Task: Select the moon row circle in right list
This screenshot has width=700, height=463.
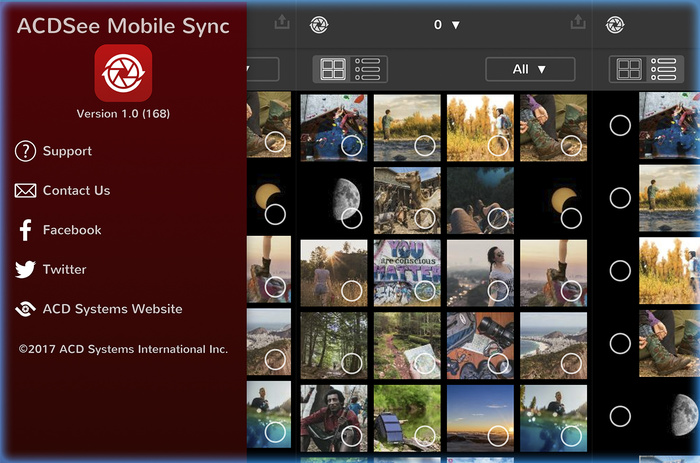Action: 620,416
